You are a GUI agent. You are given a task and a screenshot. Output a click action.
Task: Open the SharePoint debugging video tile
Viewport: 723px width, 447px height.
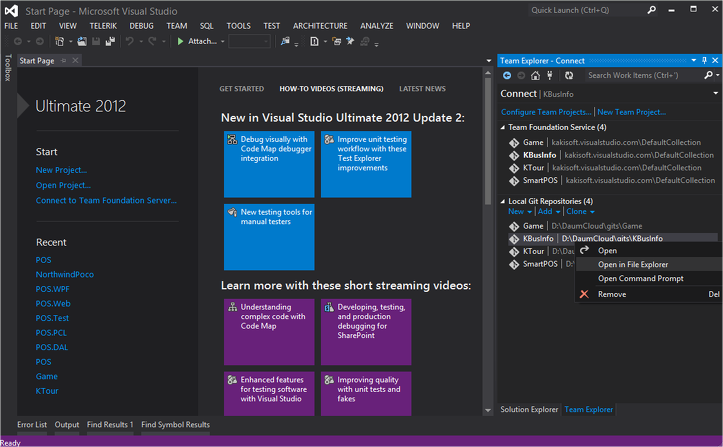point(366,332)
